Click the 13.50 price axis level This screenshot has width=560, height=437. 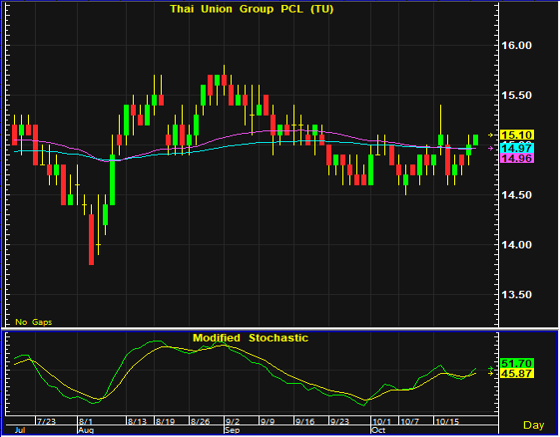pyautogui.click(x=516, y=295)
